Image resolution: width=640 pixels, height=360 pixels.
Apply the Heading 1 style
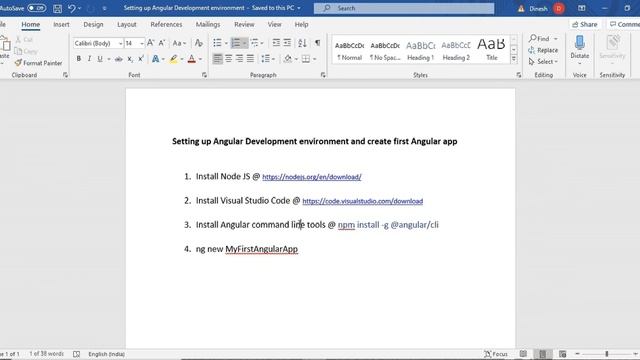point(420,51)
